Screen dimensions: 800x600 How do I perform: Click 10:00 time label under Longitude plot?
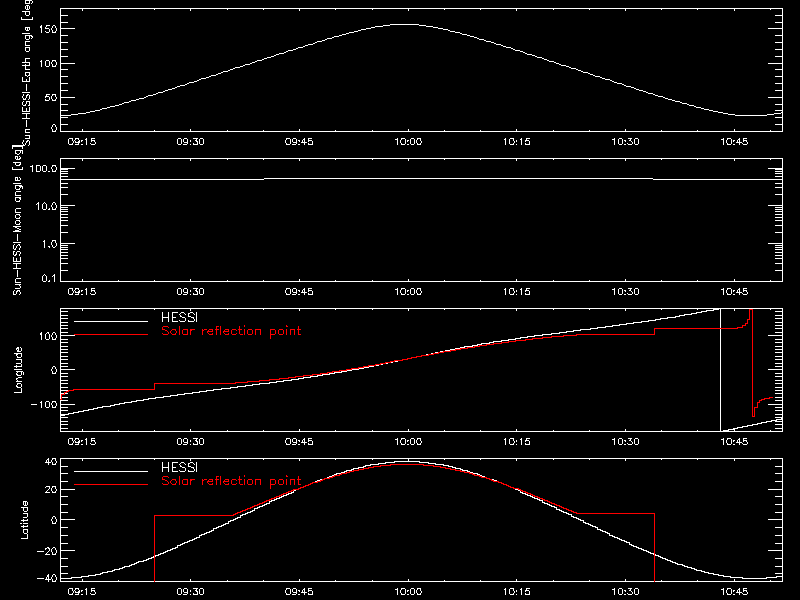[x=408, y=442]
